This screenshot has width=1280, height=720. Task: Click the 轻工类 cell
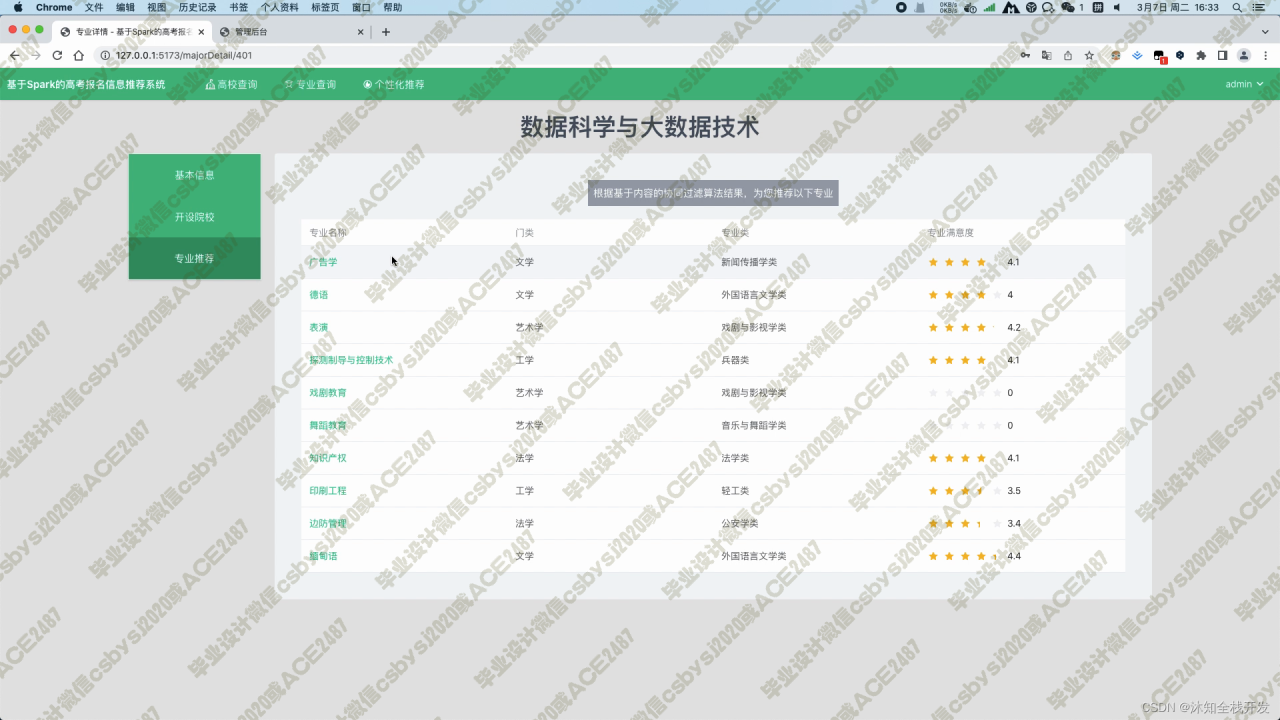(735, 491)
